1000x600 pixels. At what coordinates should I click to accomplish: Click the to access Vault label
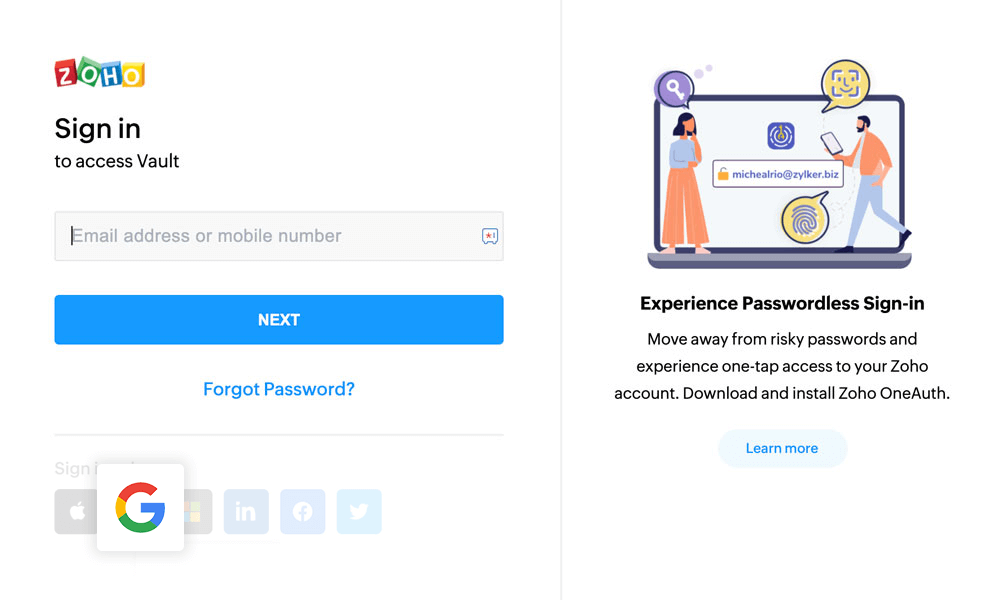coord(117,161)
